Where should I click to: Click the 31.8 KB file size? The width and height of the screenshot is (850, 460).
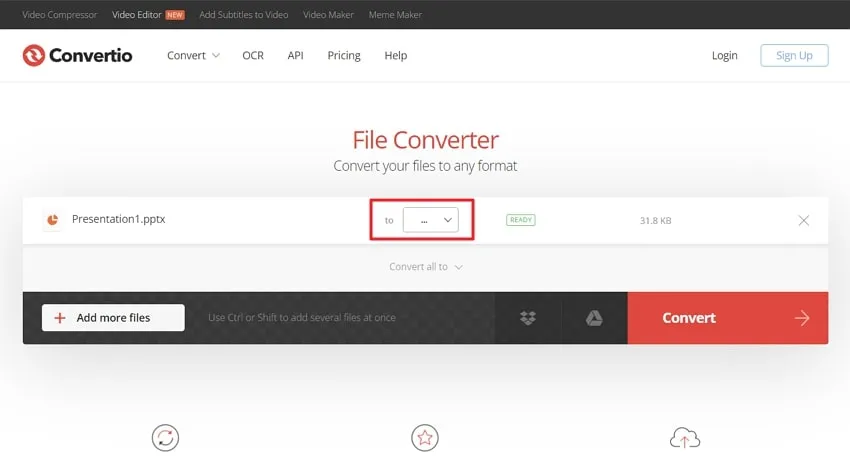[655, 221]
